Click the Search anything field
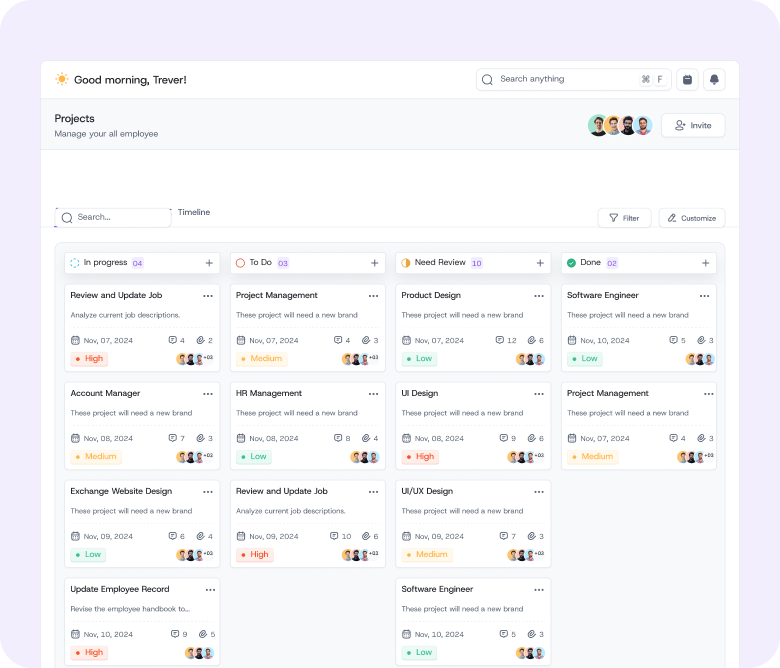Viewport: 780px width, 668px height. [x=565, y=79]
